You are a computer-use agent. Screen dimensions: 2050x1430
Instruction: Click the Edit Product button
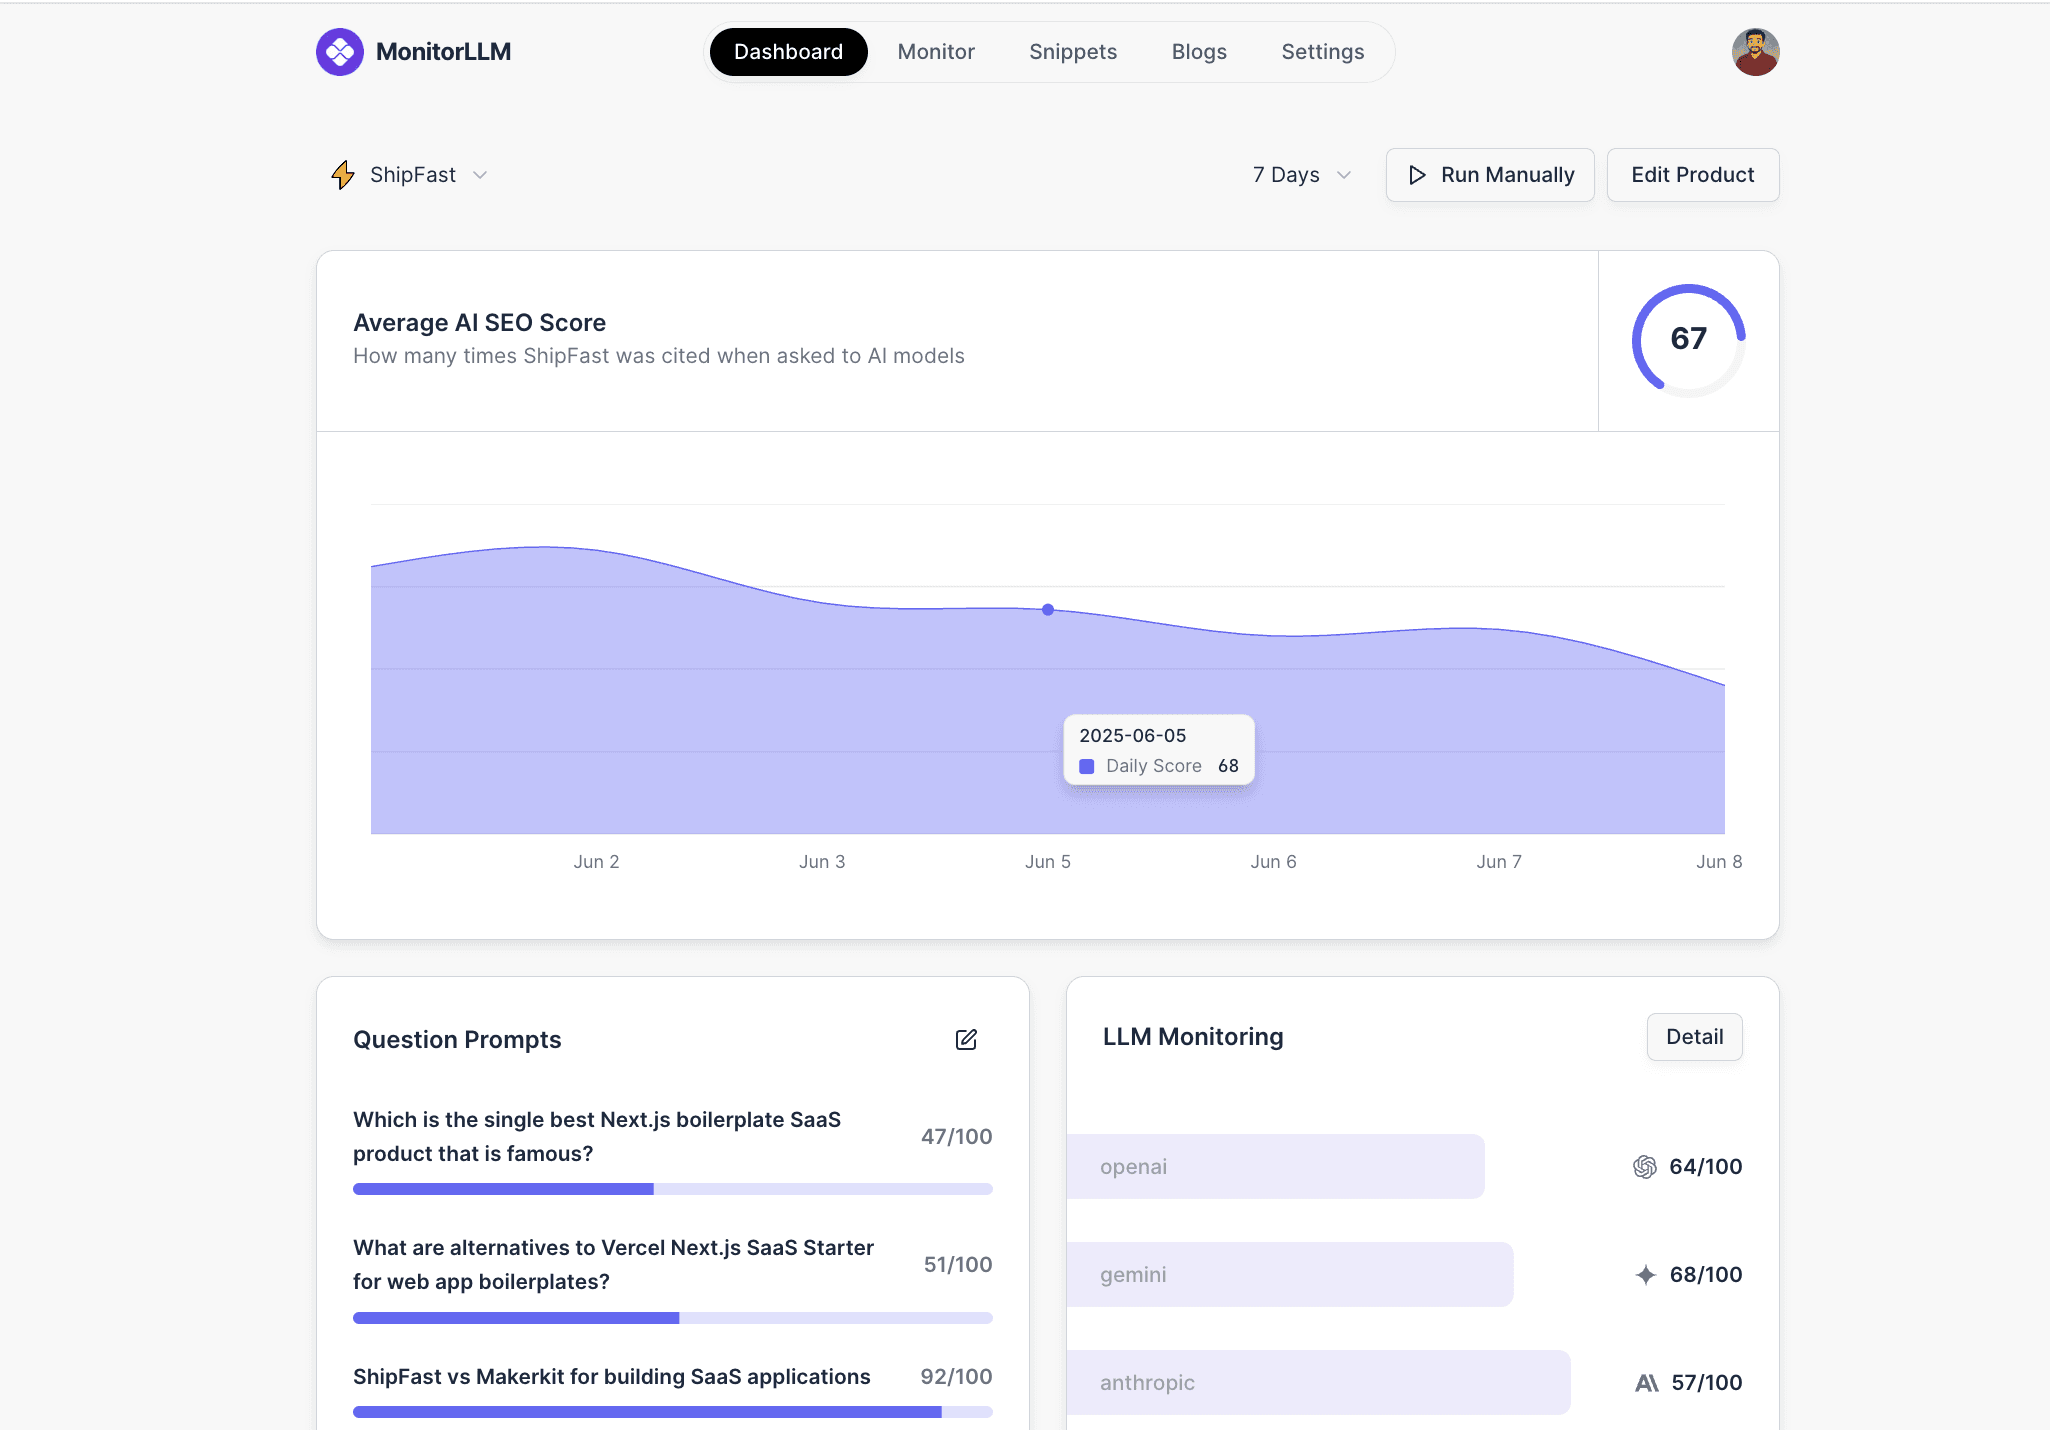click(1693, 175)
